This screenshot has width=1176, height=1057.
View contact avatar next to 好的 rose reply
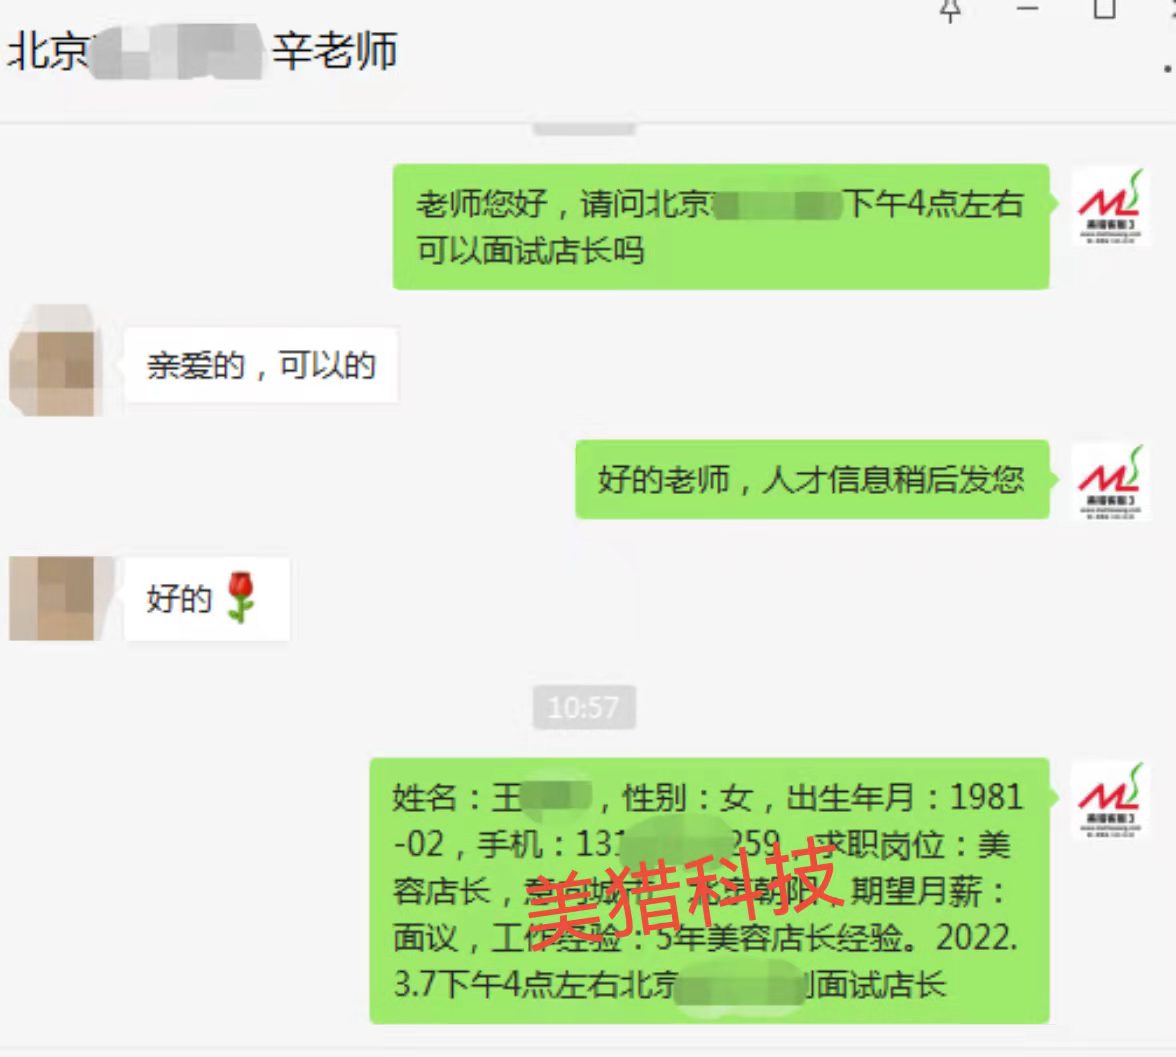[x=56, y=598]
